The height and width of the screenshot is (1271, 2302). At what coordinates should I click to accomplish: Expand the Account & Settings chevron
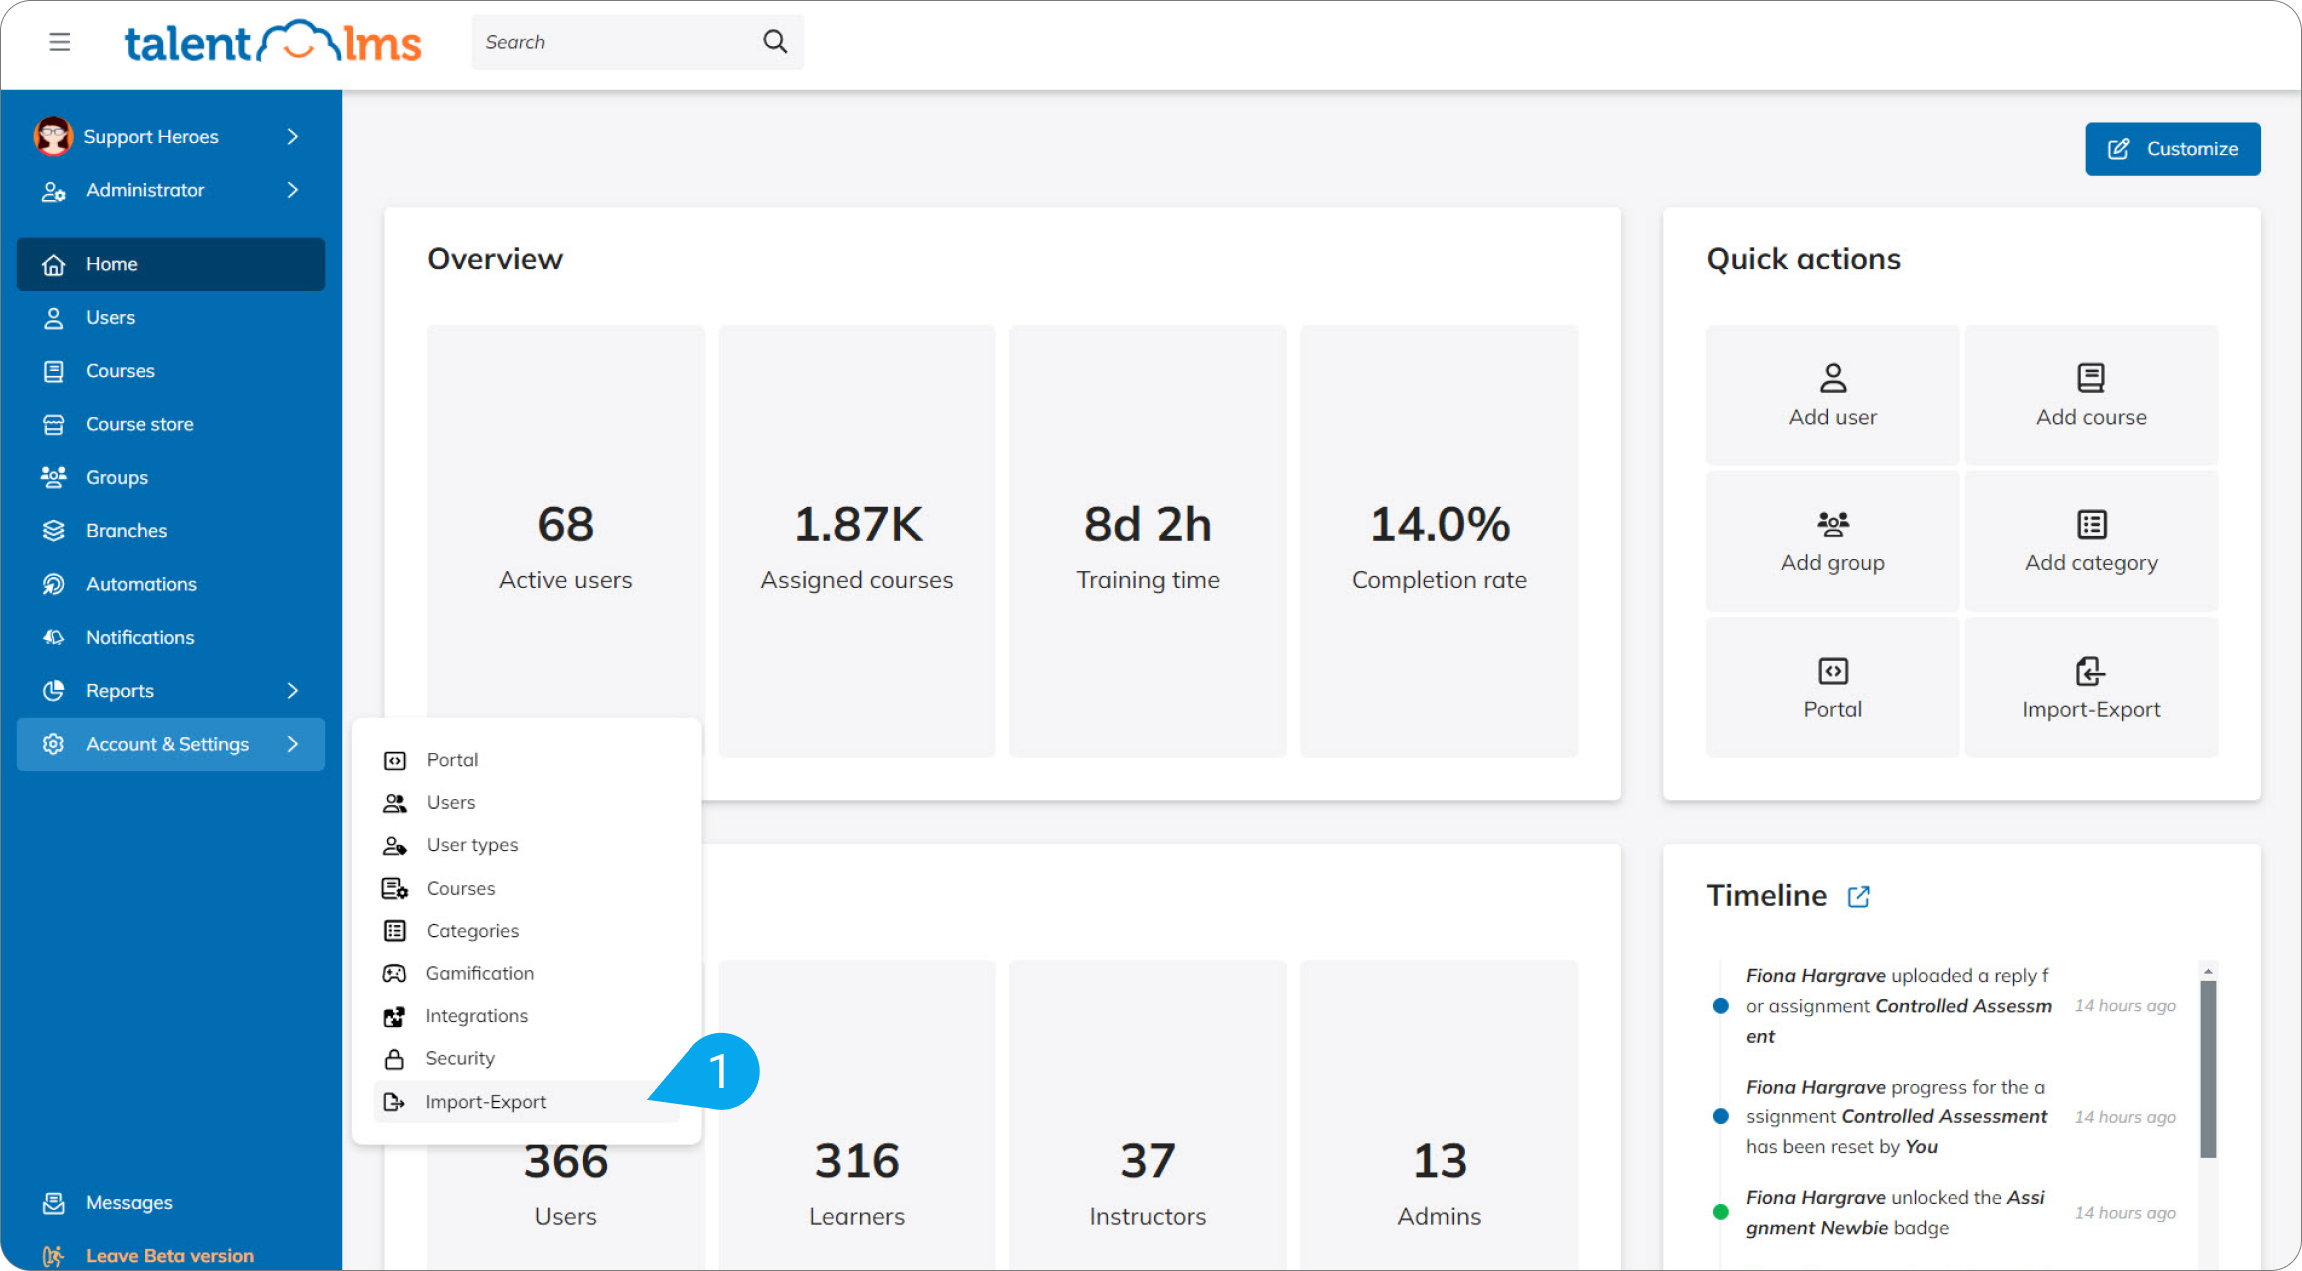point(293,744)
